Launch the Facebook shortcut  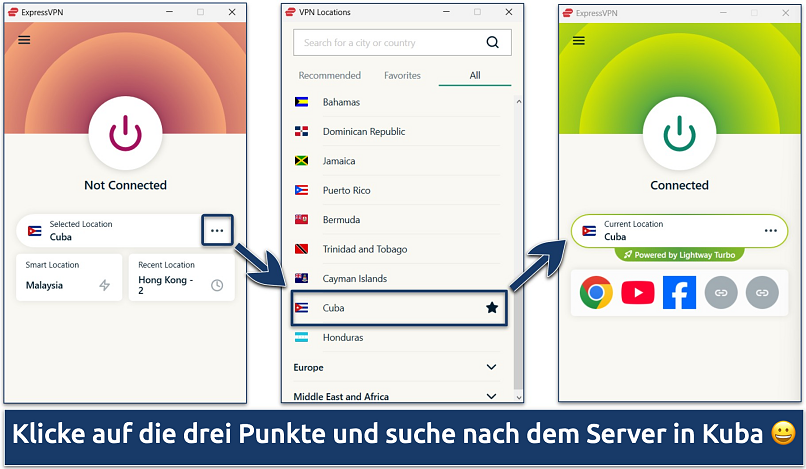click(679, 293)
